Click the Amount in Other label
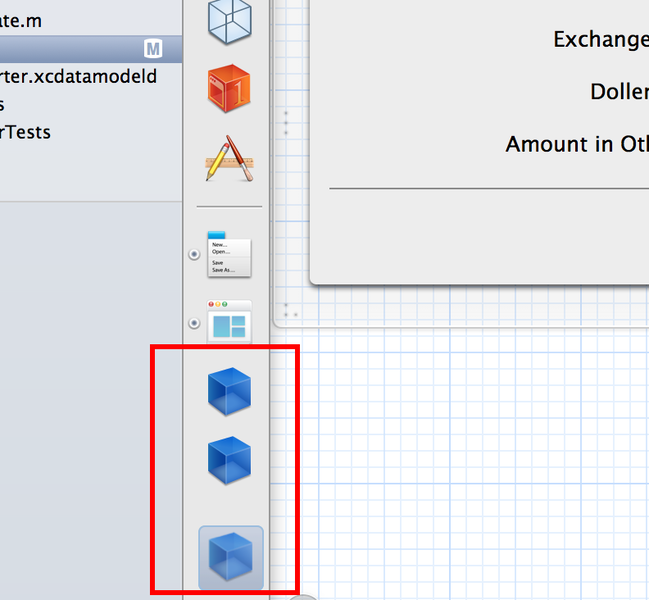Image resolution: width=649 pixels, height=600 pixels. [576, 144]
